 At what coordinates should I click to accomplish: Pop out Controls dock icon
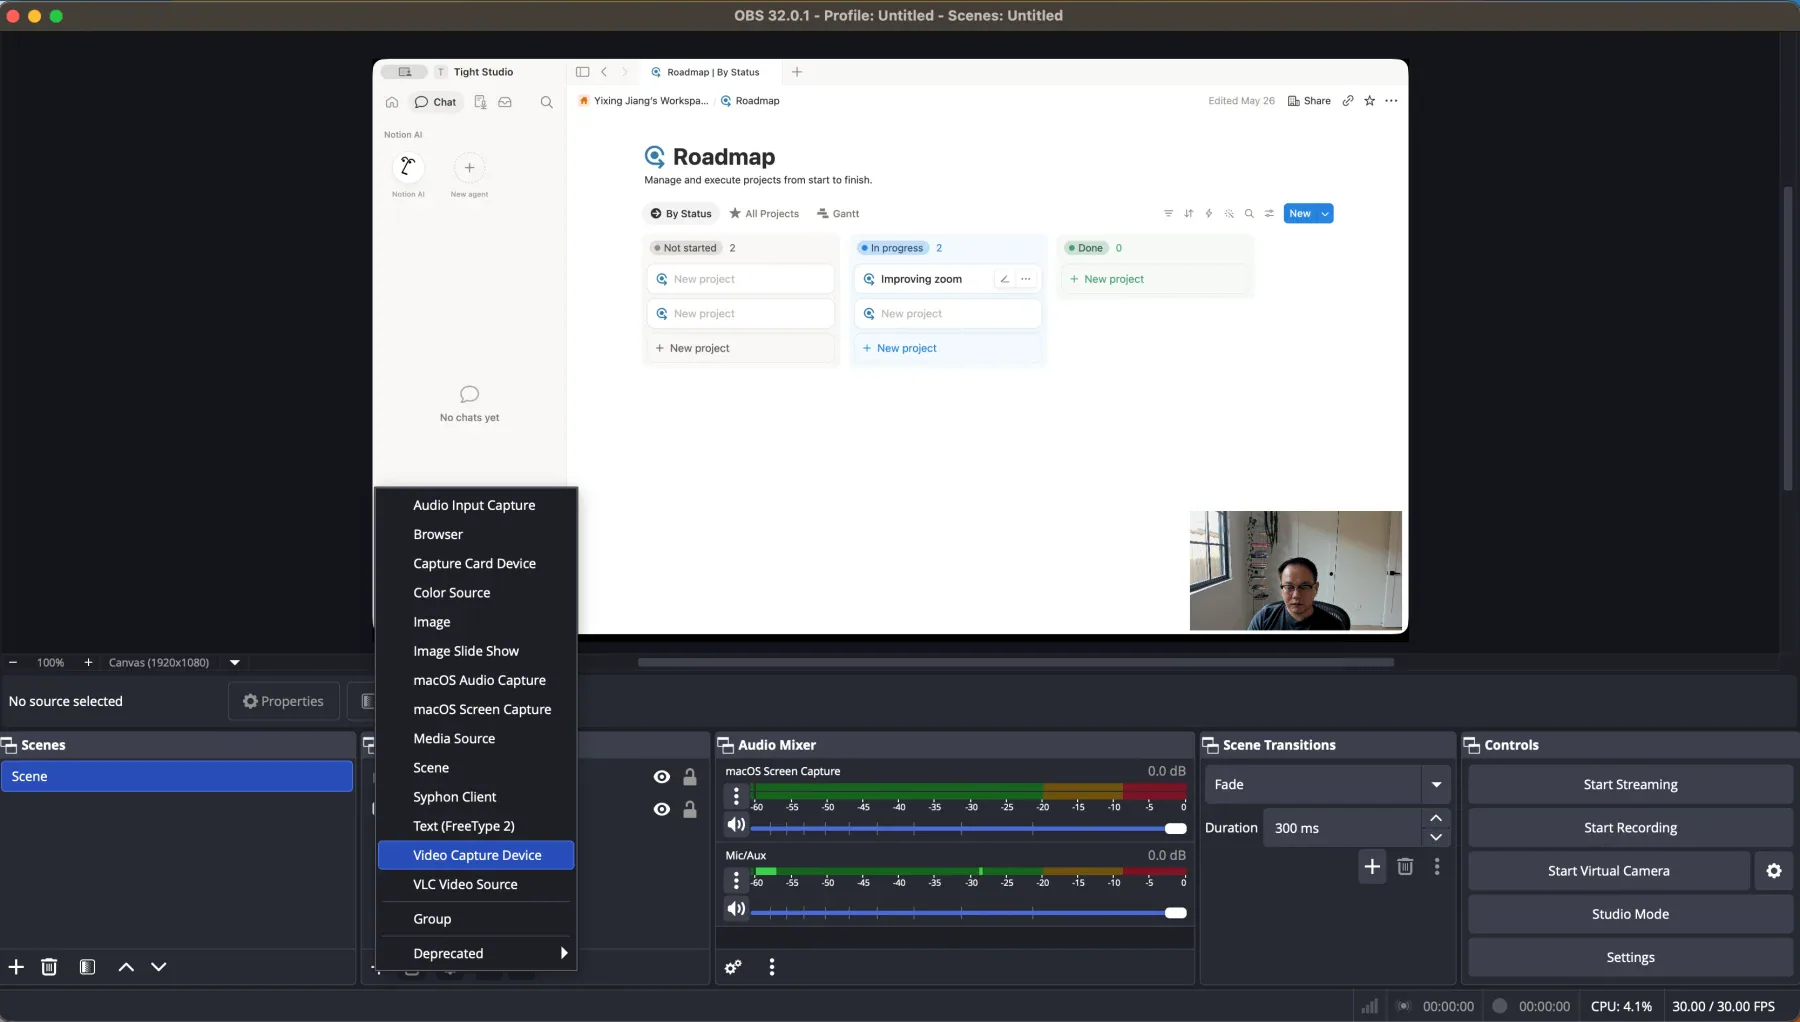(1472, 745)
